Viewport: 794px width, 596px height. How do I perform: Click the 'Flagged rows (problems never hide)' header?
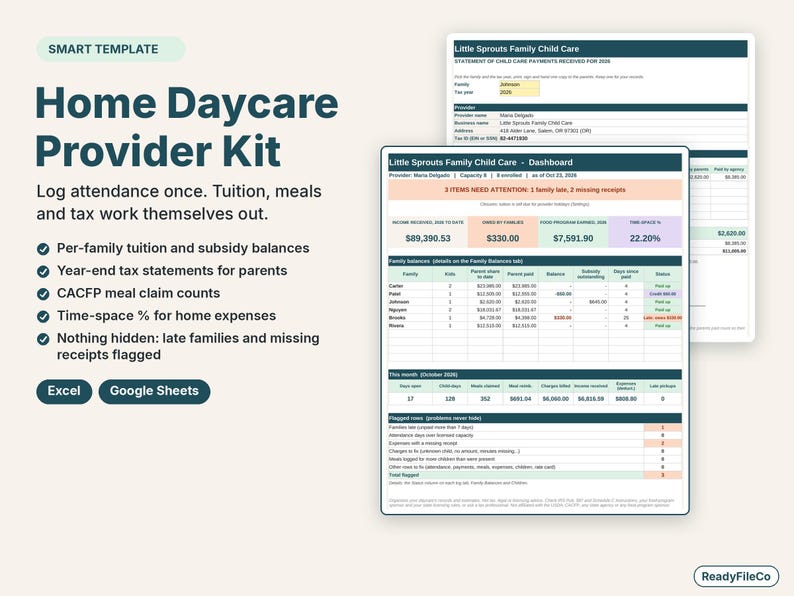(535, 418)
